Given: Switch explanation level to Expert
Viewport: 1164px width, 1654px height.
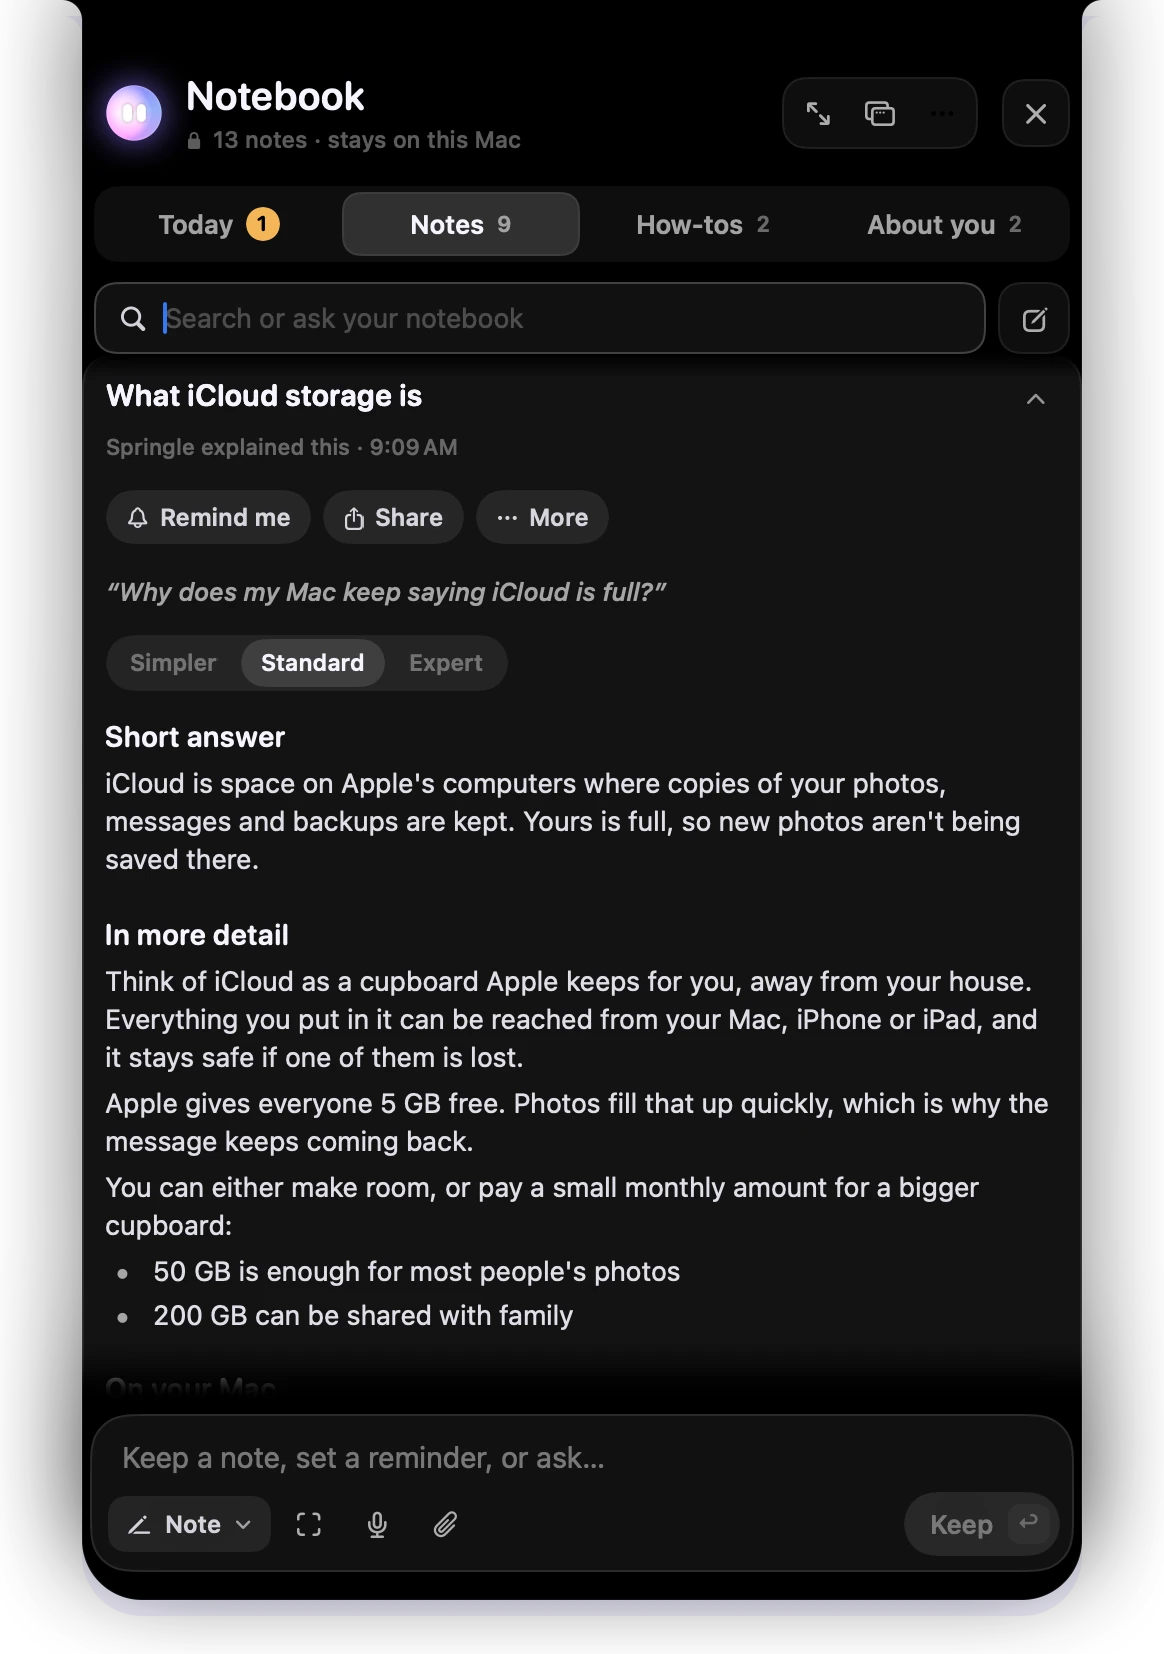Looking at the screenshot, I should click(x=446, y=663).
